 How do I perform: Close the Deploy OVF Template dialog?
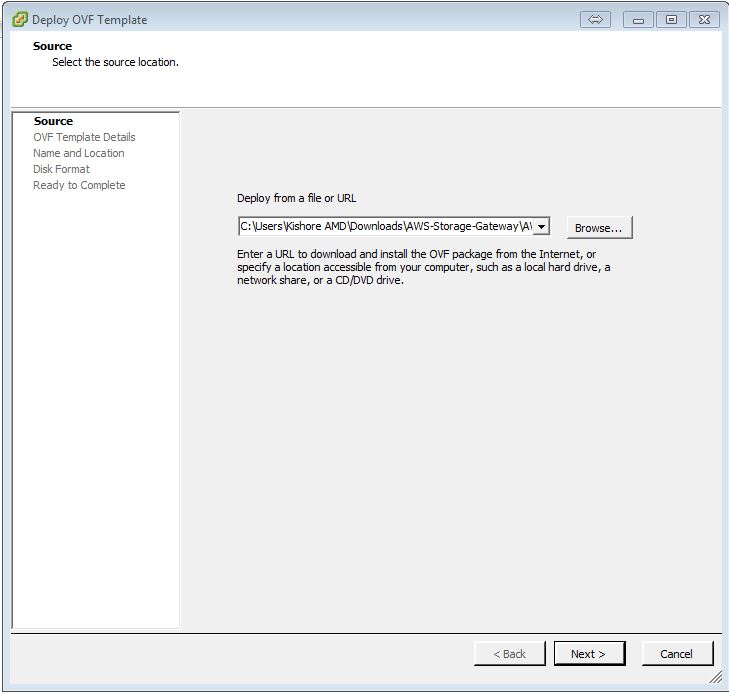point(705,19)
